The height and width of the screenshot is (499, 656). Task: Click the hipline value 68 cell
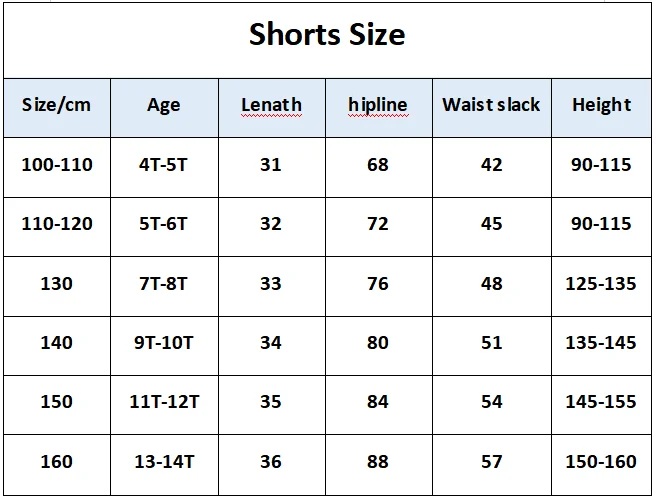pyautogui.click(x=377, y=164)
